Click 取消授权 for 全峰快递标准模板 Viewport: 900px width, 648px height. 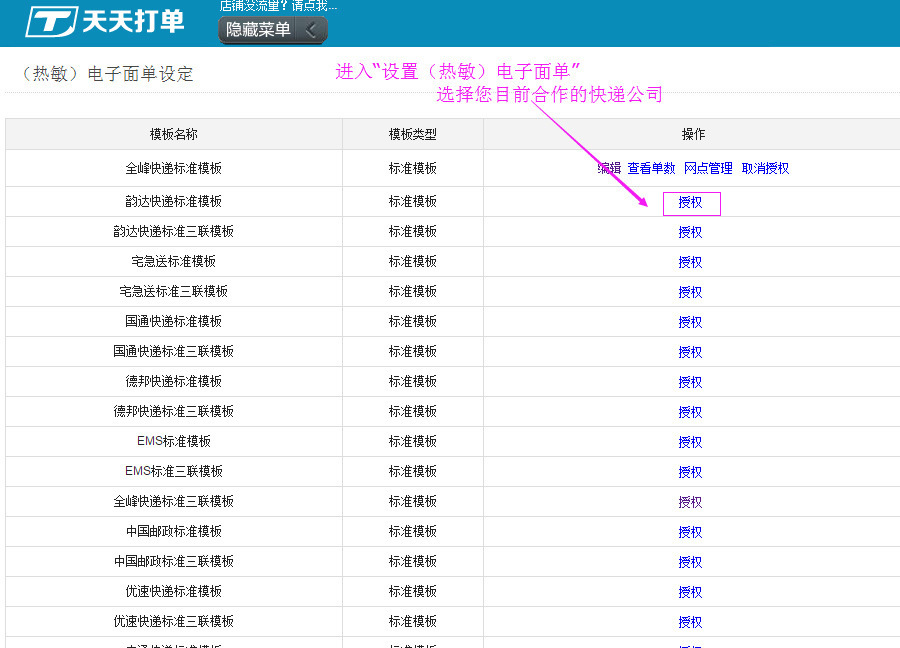point(765,168)
